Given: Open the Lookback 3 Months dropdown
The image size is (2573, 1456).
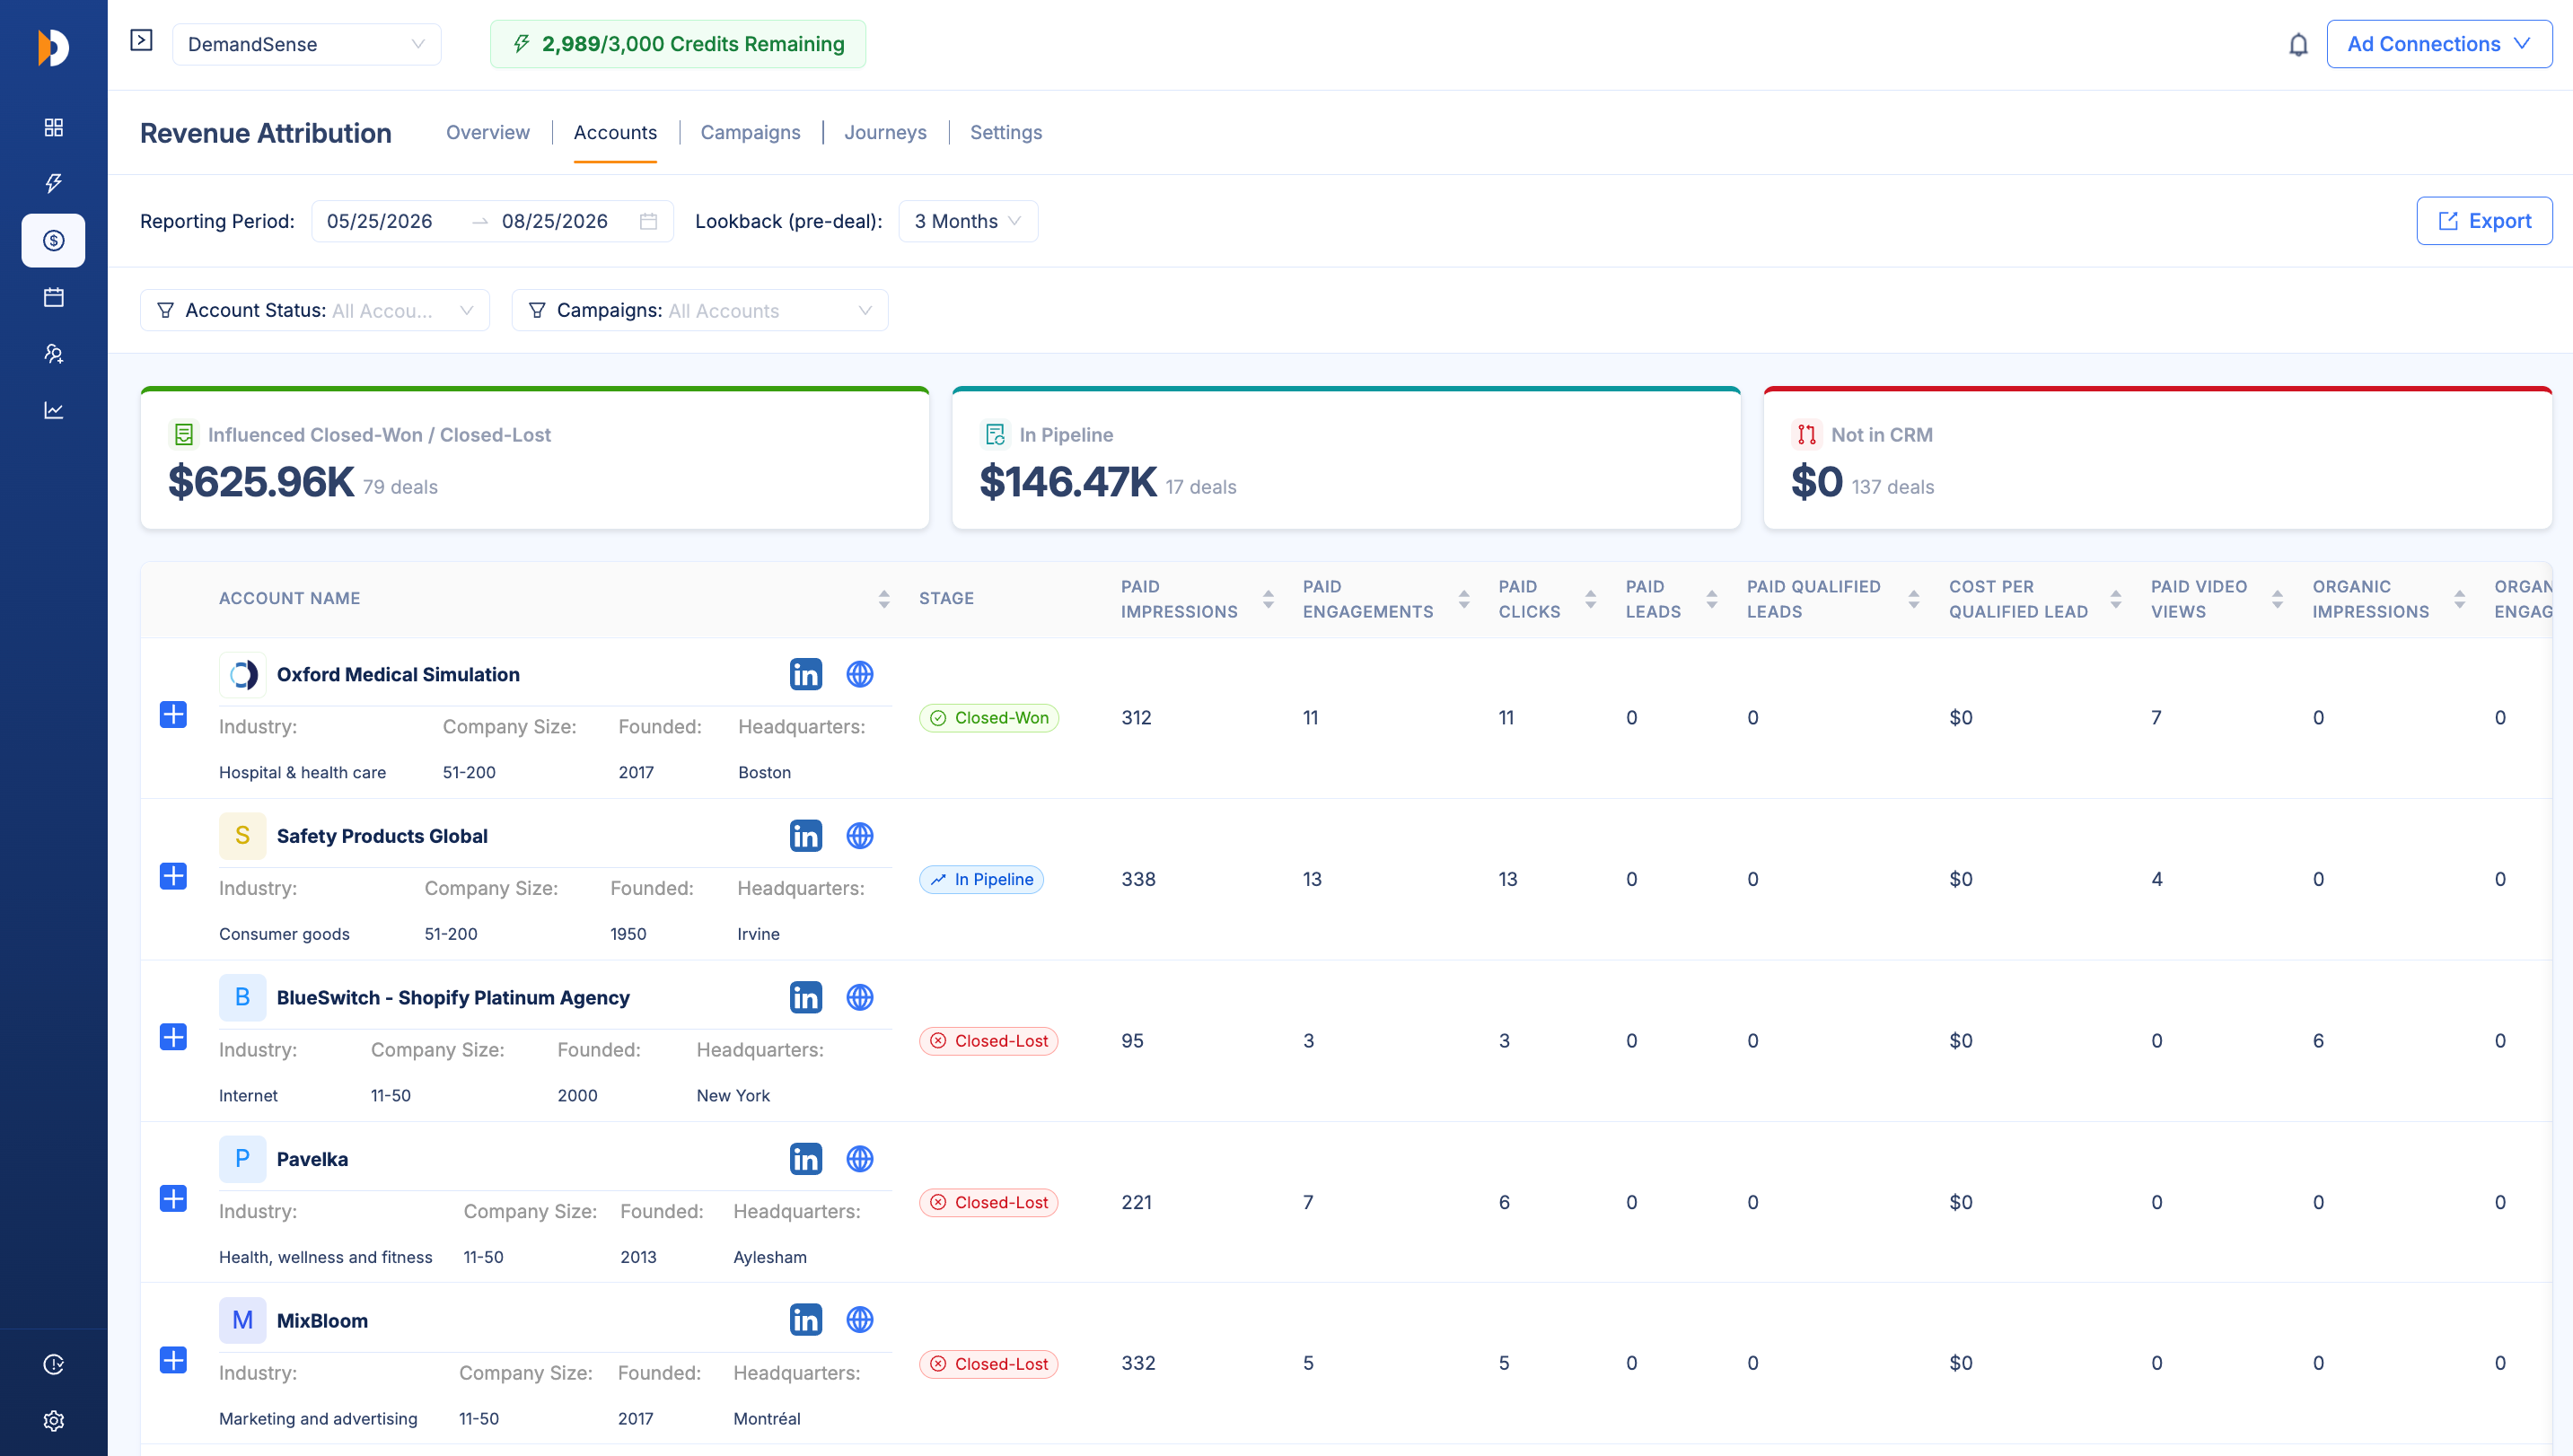Looking at the screenshot, I should tap(968, 221).
